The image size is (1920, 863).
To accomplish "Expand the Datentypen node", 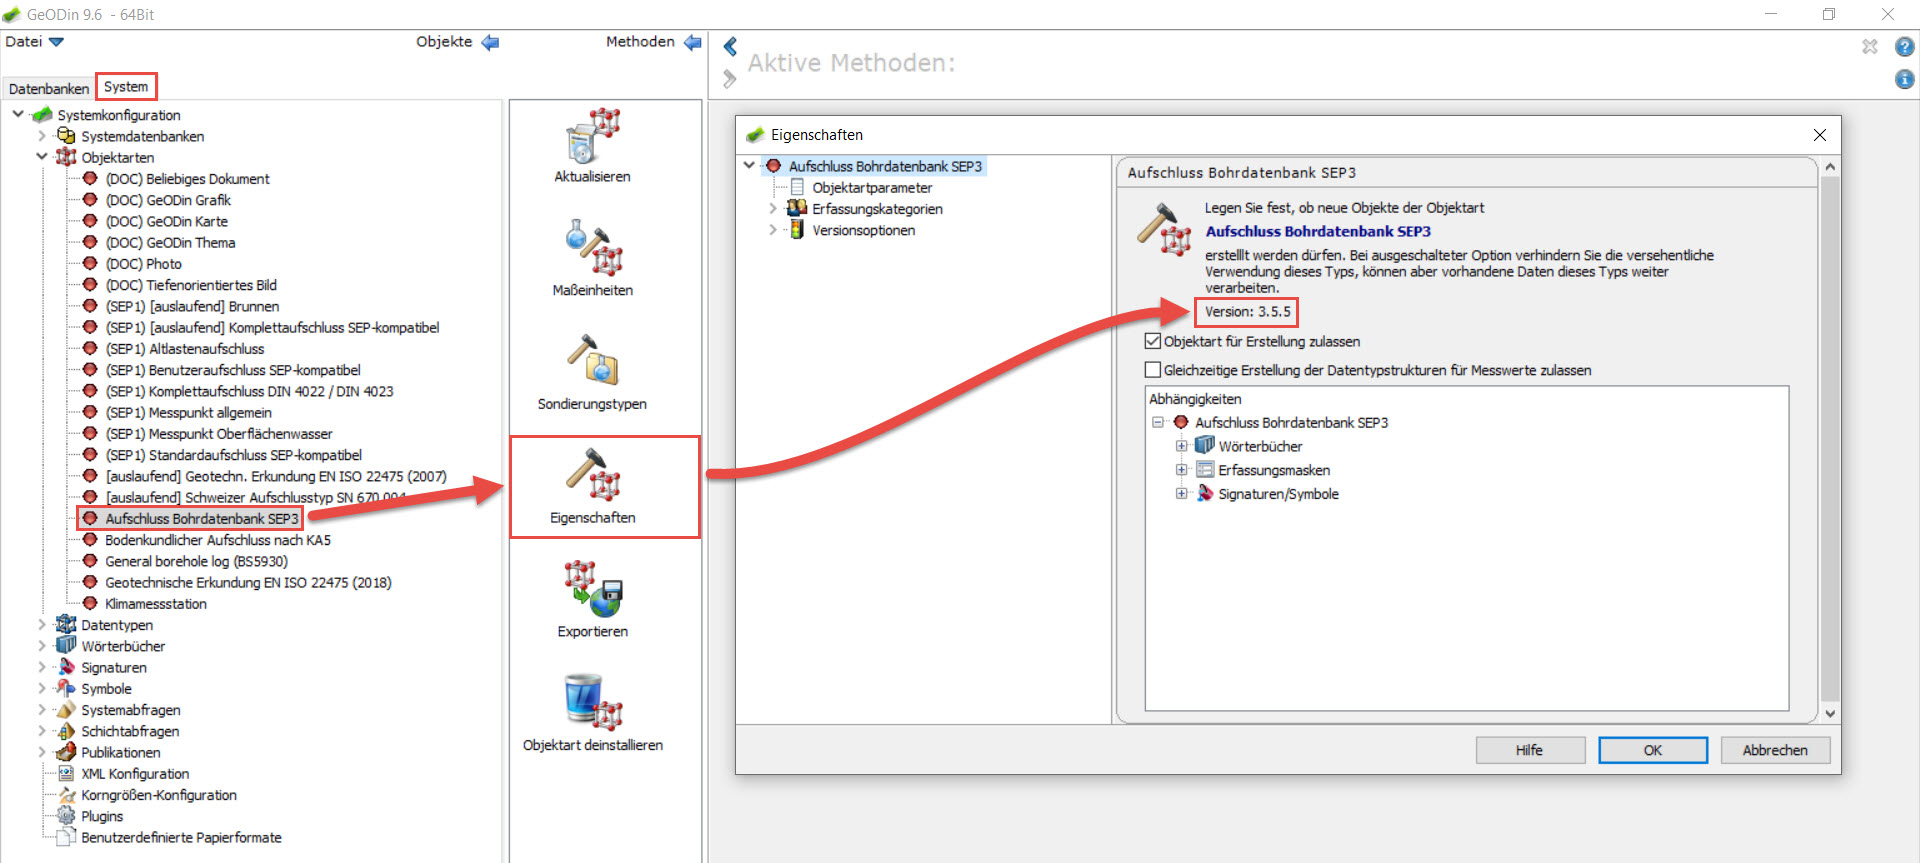I will pos(42,625).
